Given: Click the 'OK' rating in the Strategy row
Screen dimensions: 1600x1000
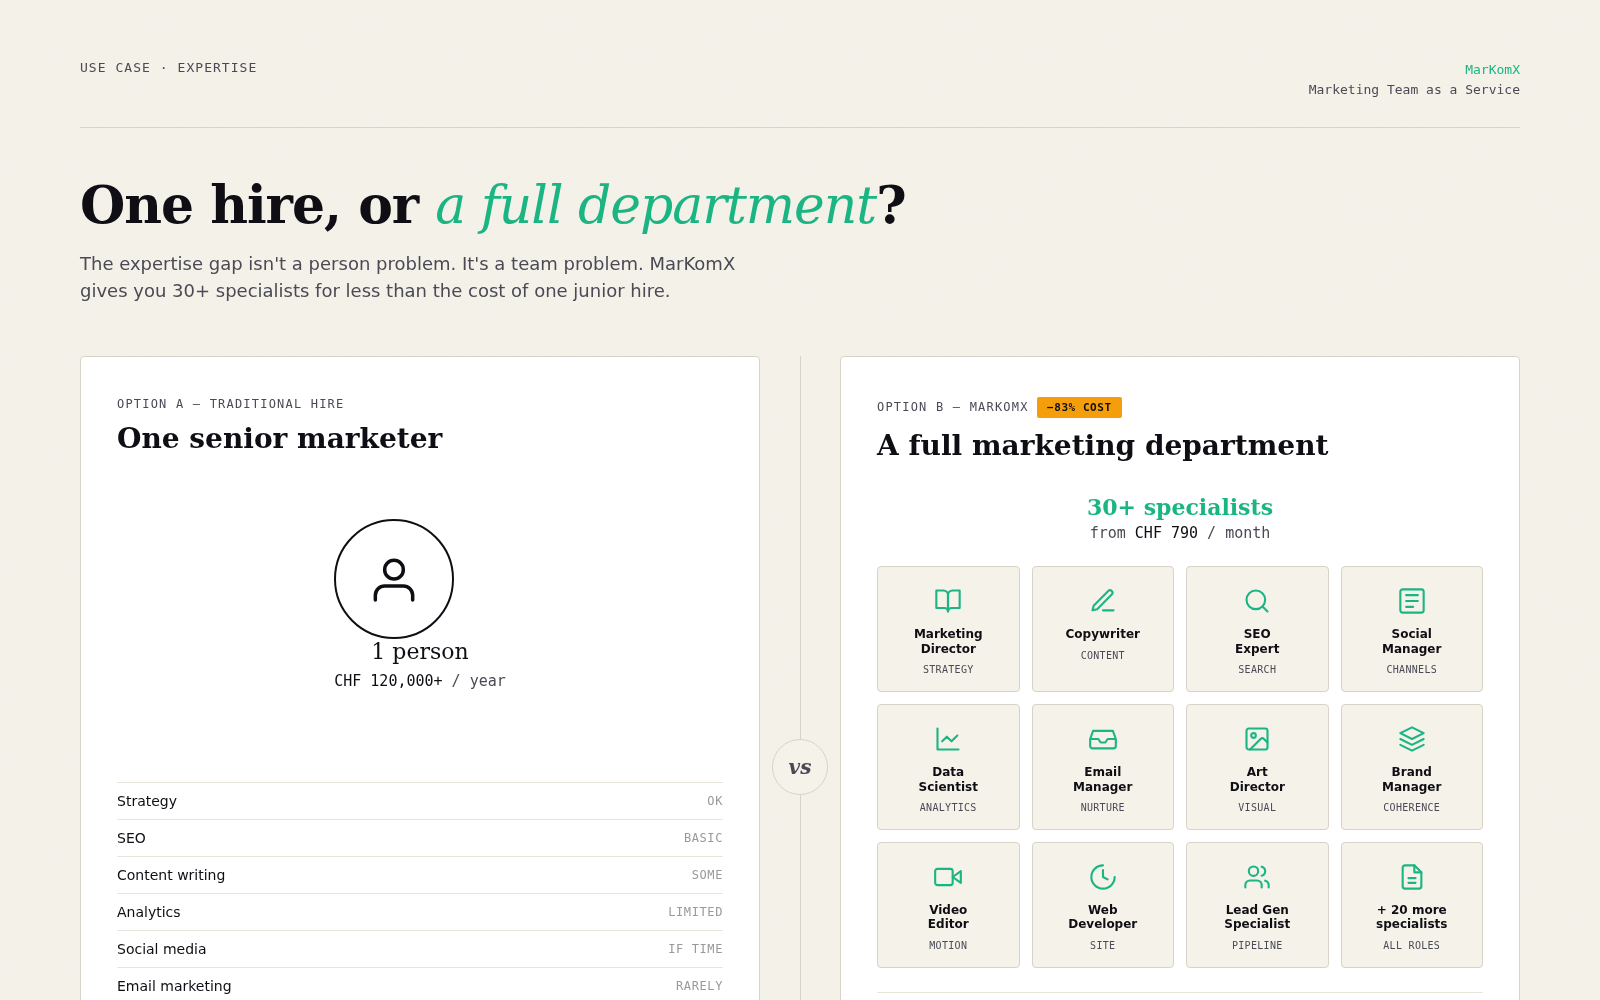Looking at the screenshot, I should 714,801.
